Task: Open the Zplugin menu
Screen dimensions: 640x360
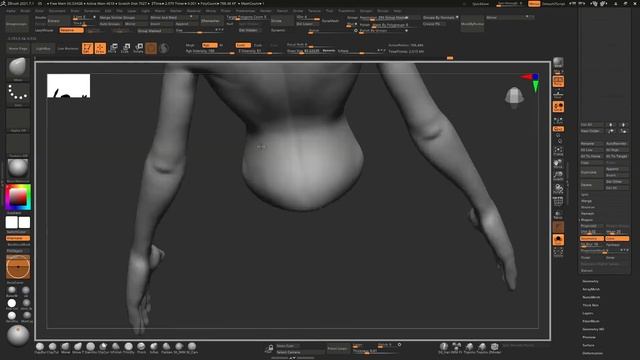Action: [x=366, y=11]
